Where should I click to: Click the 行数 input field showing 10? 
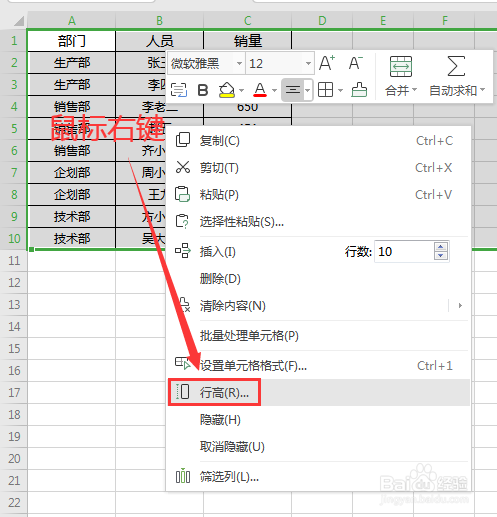[404, 252]
